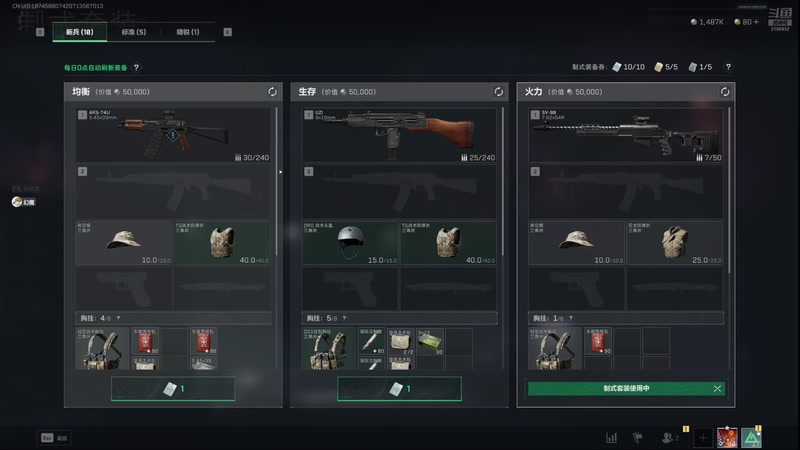
Task: Open the squad members icon in bottom bar
Action: (669, 437)
